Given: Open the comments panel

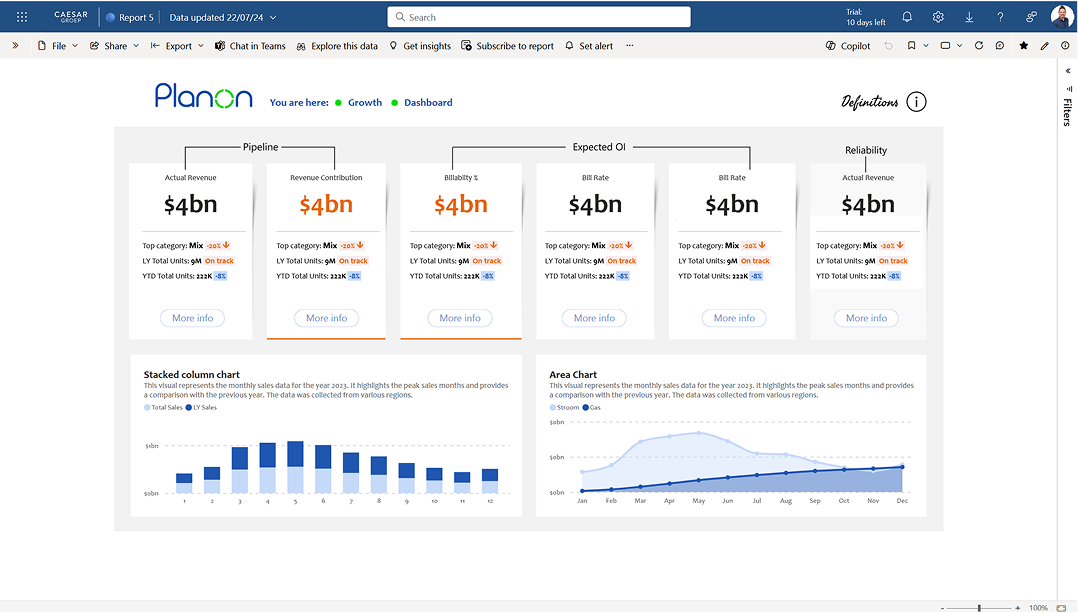Looking at the screenshot, I should click(999, 46).
